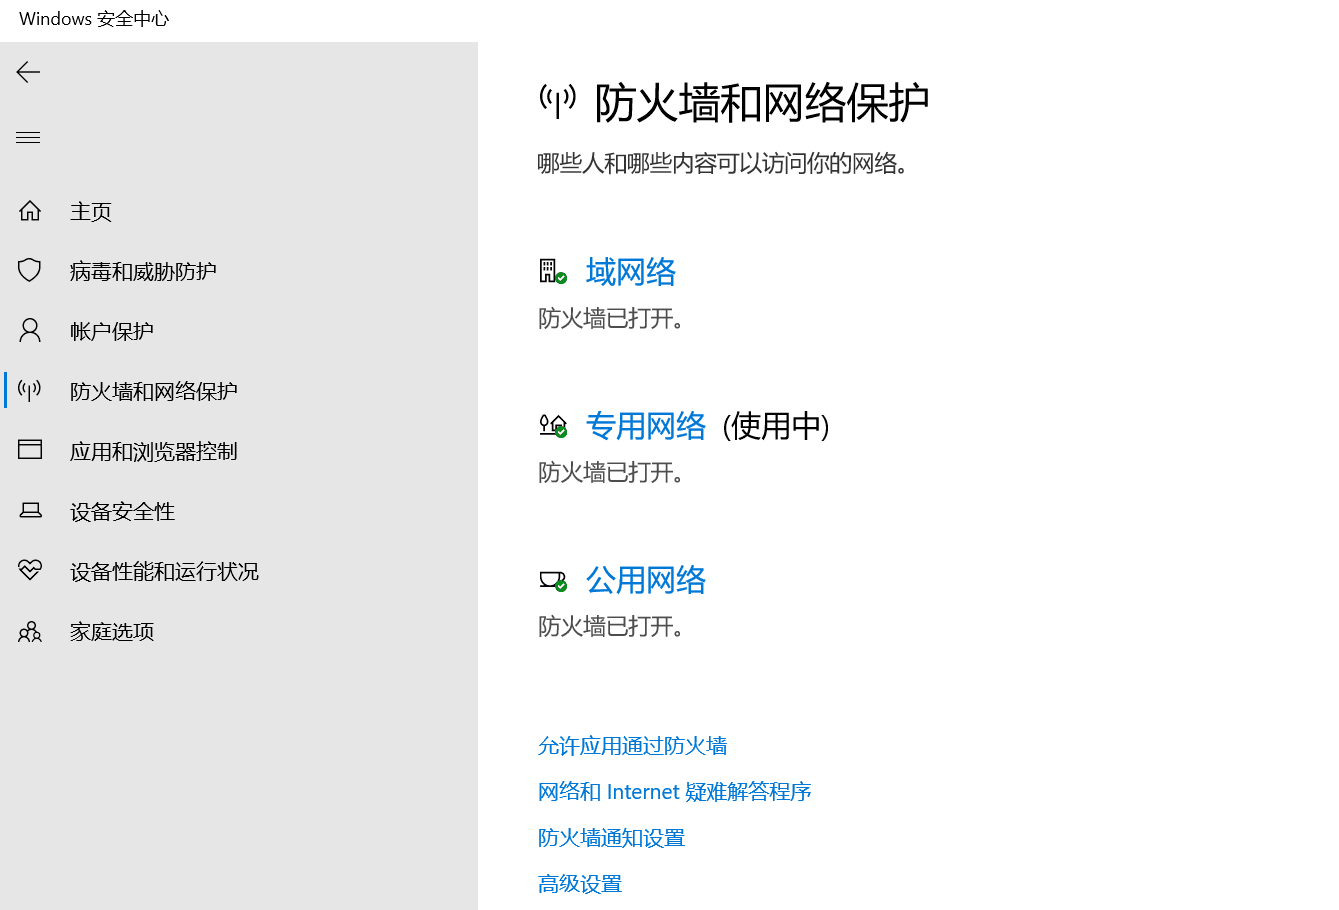This screenshot has width=1339, height=910.
Task: Select the 防火墙和网络保护 antenna icon
Action: tap(29, 390)
